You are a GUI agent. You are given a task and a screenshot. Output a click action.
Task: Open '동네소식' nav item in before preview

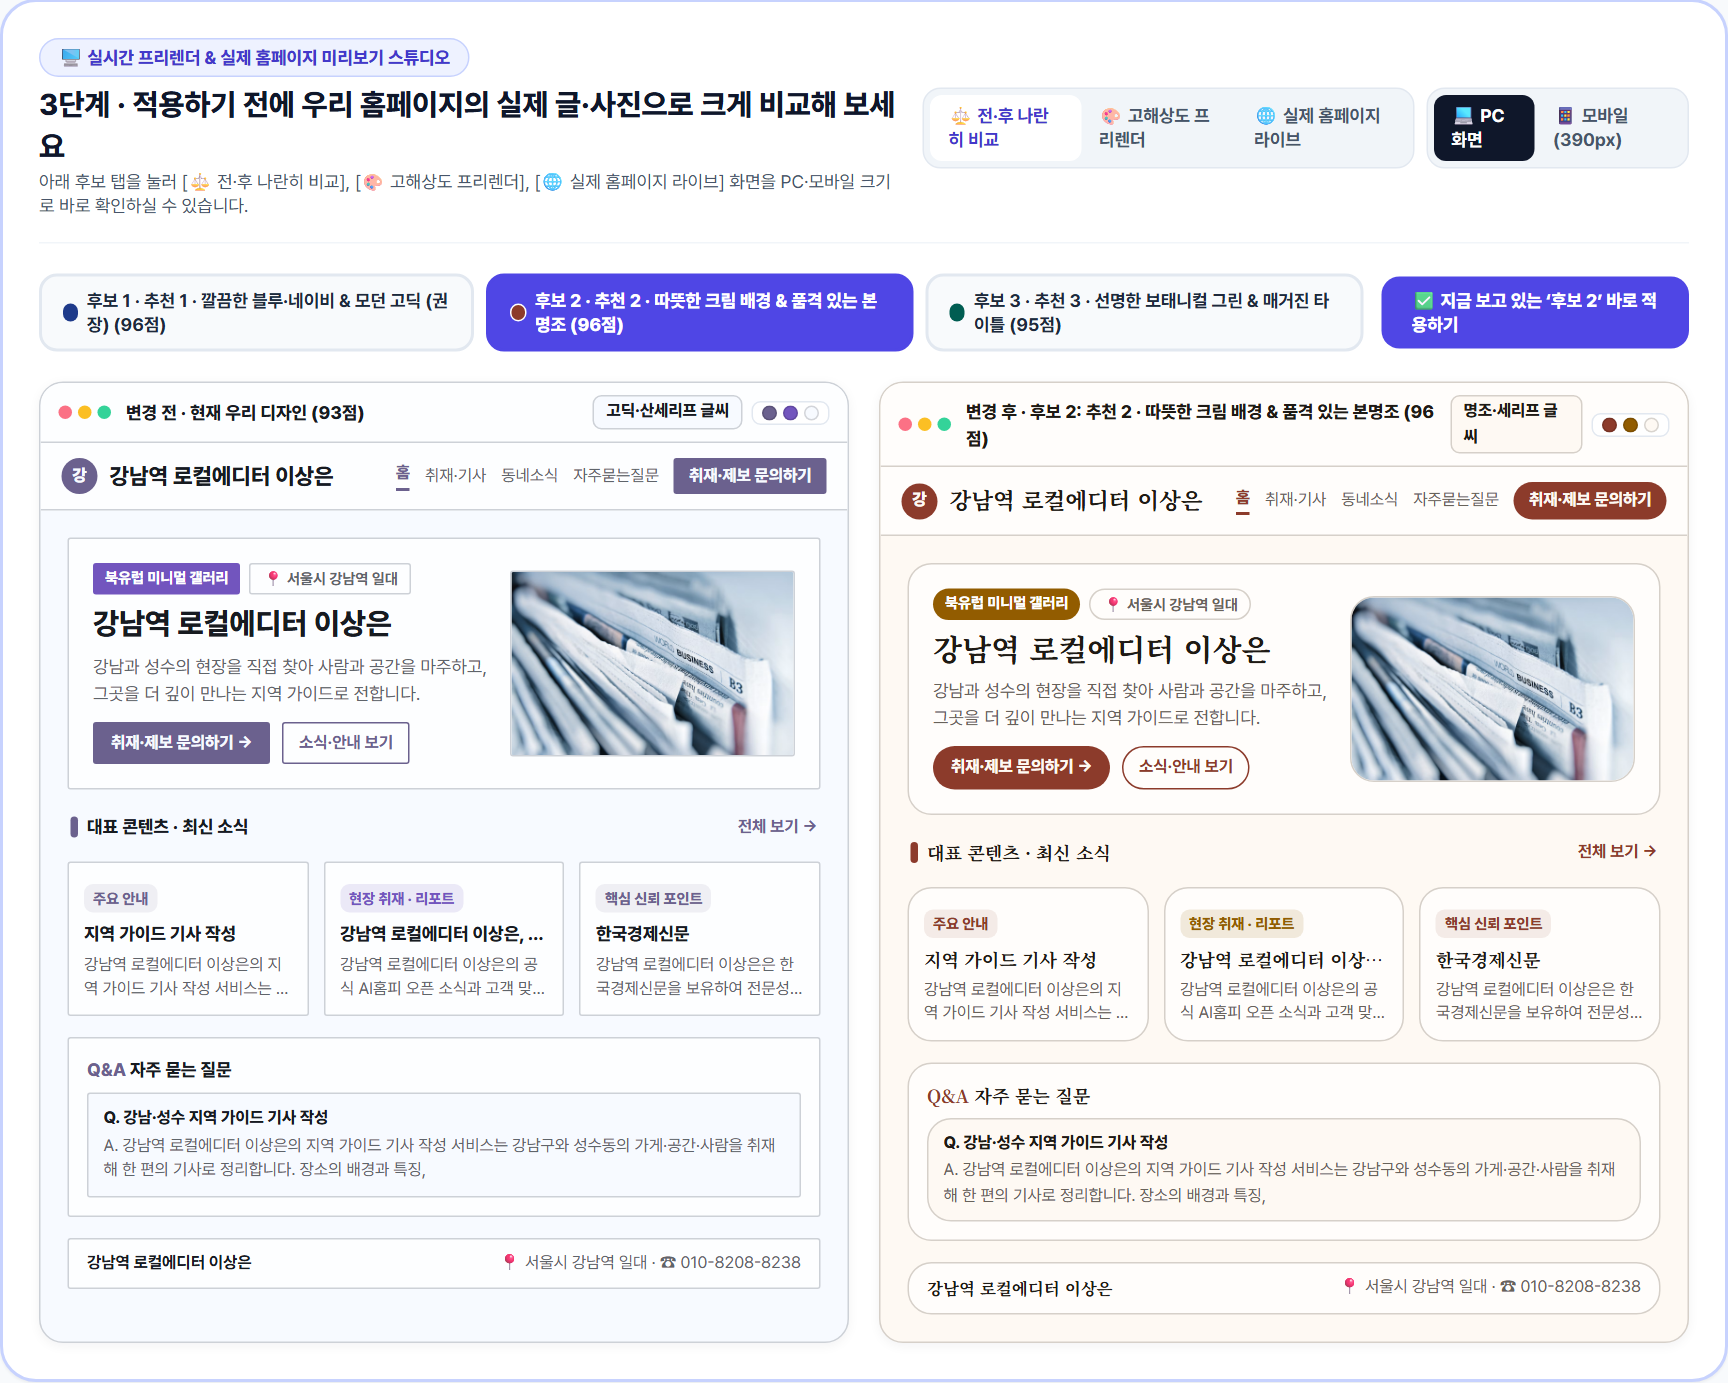(530, 476)
